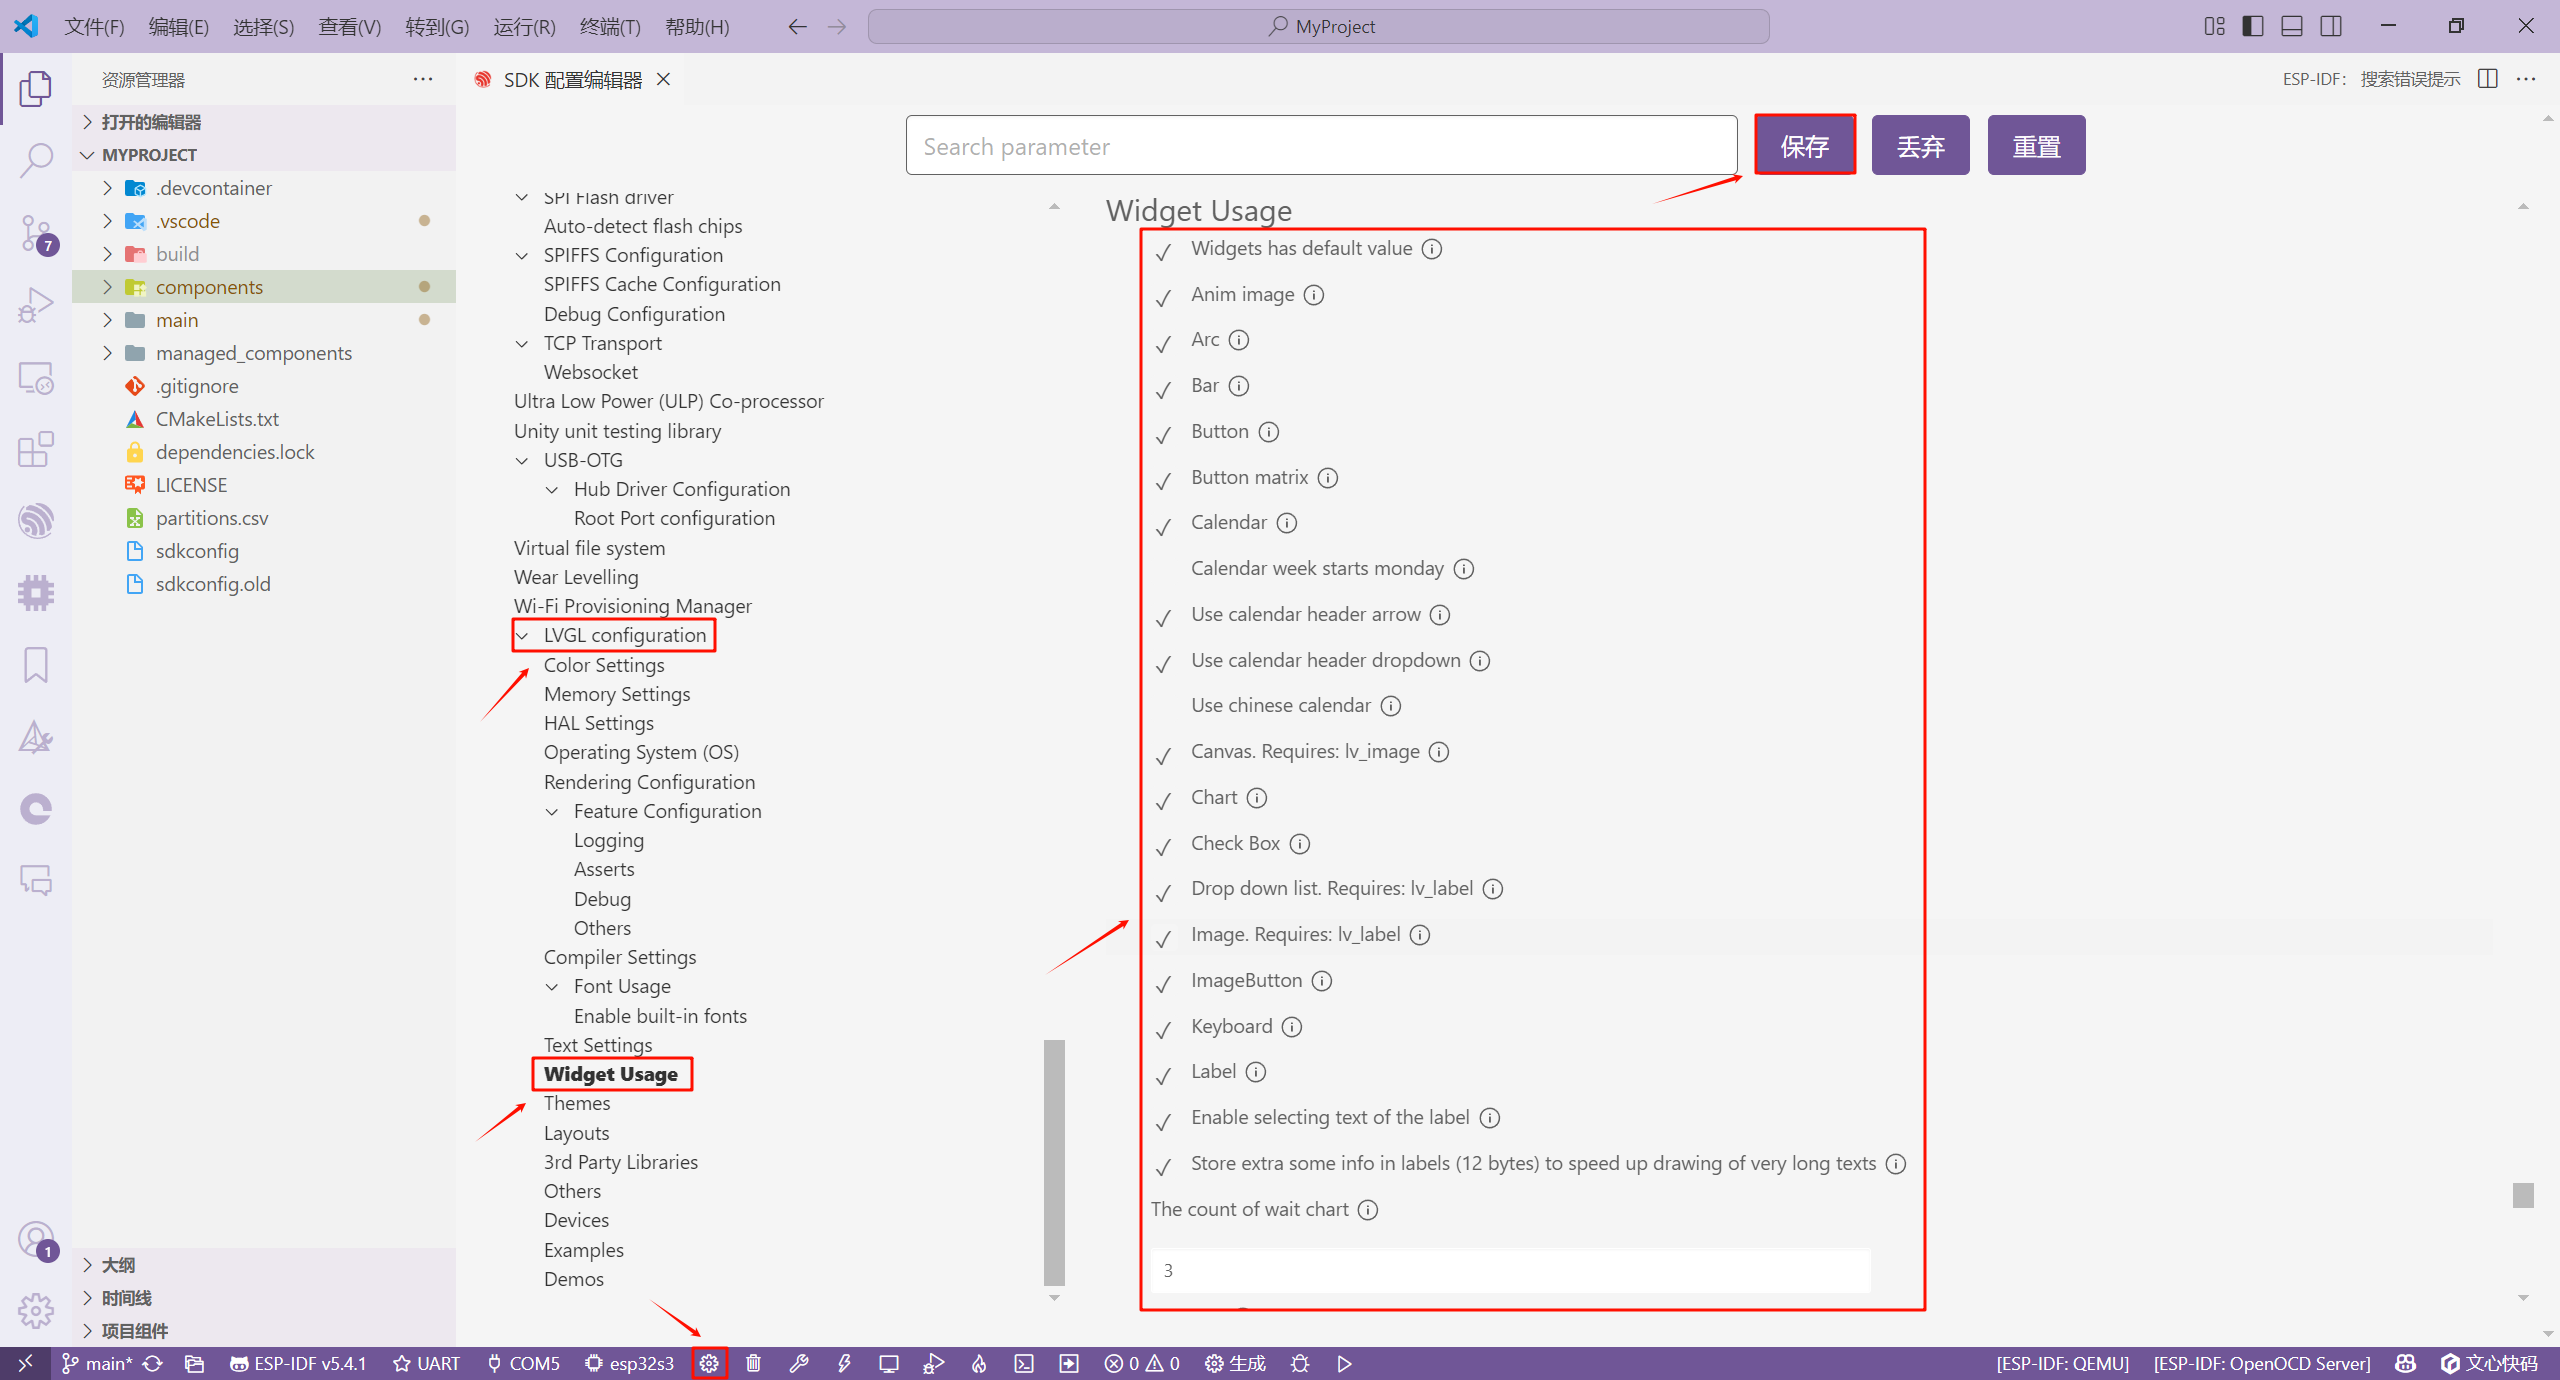Open Extensions view in activity bar
Image resolution: width=2560 pixels, height=1380 pixels.
[x=36, y=450]
